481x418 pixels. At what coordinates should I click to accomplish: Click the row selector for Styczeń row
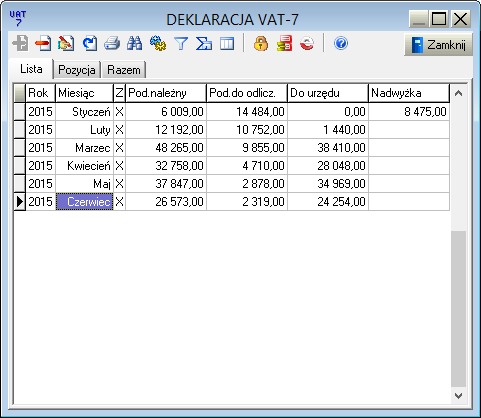point(20,112)
